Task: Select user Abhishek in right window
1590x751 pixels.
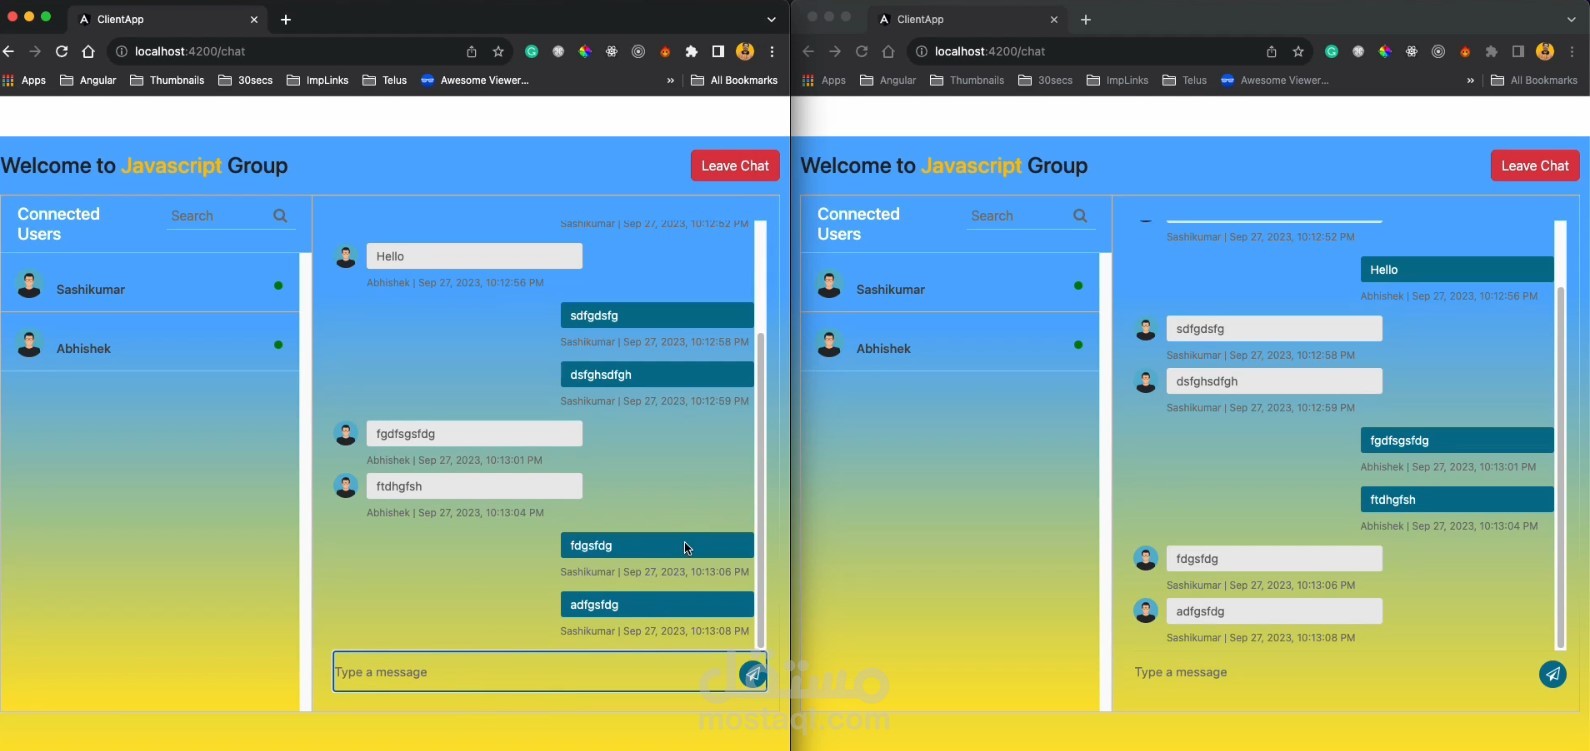Action: [950, 343]
